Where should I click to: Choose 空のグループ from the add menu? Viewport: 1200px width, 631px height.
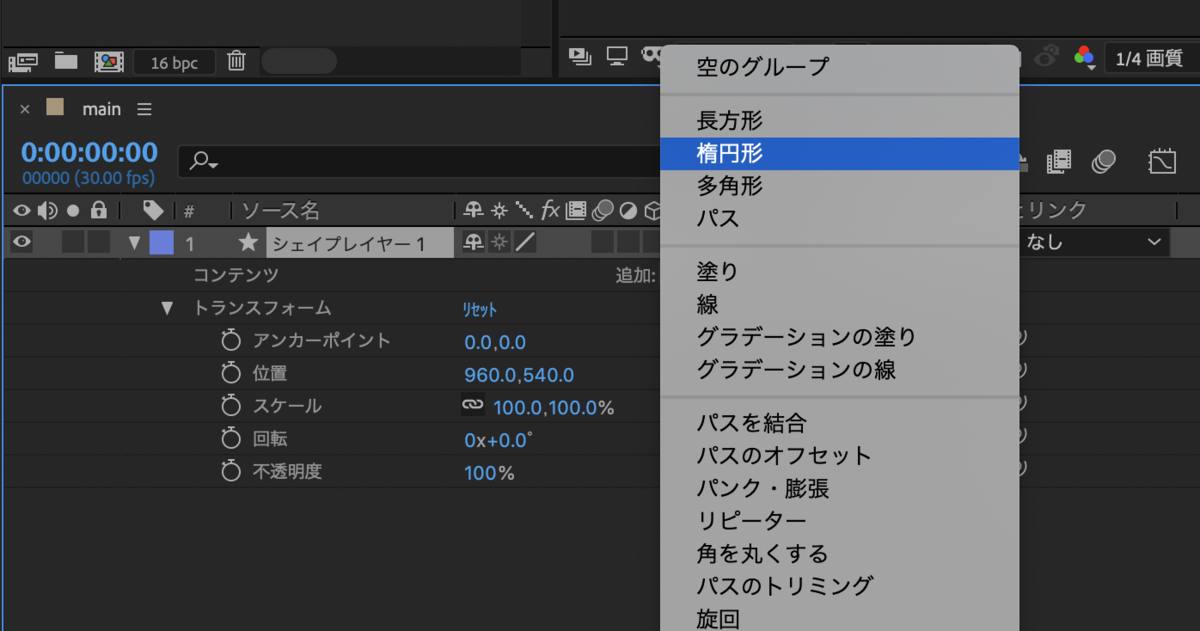tap(840, 68)
